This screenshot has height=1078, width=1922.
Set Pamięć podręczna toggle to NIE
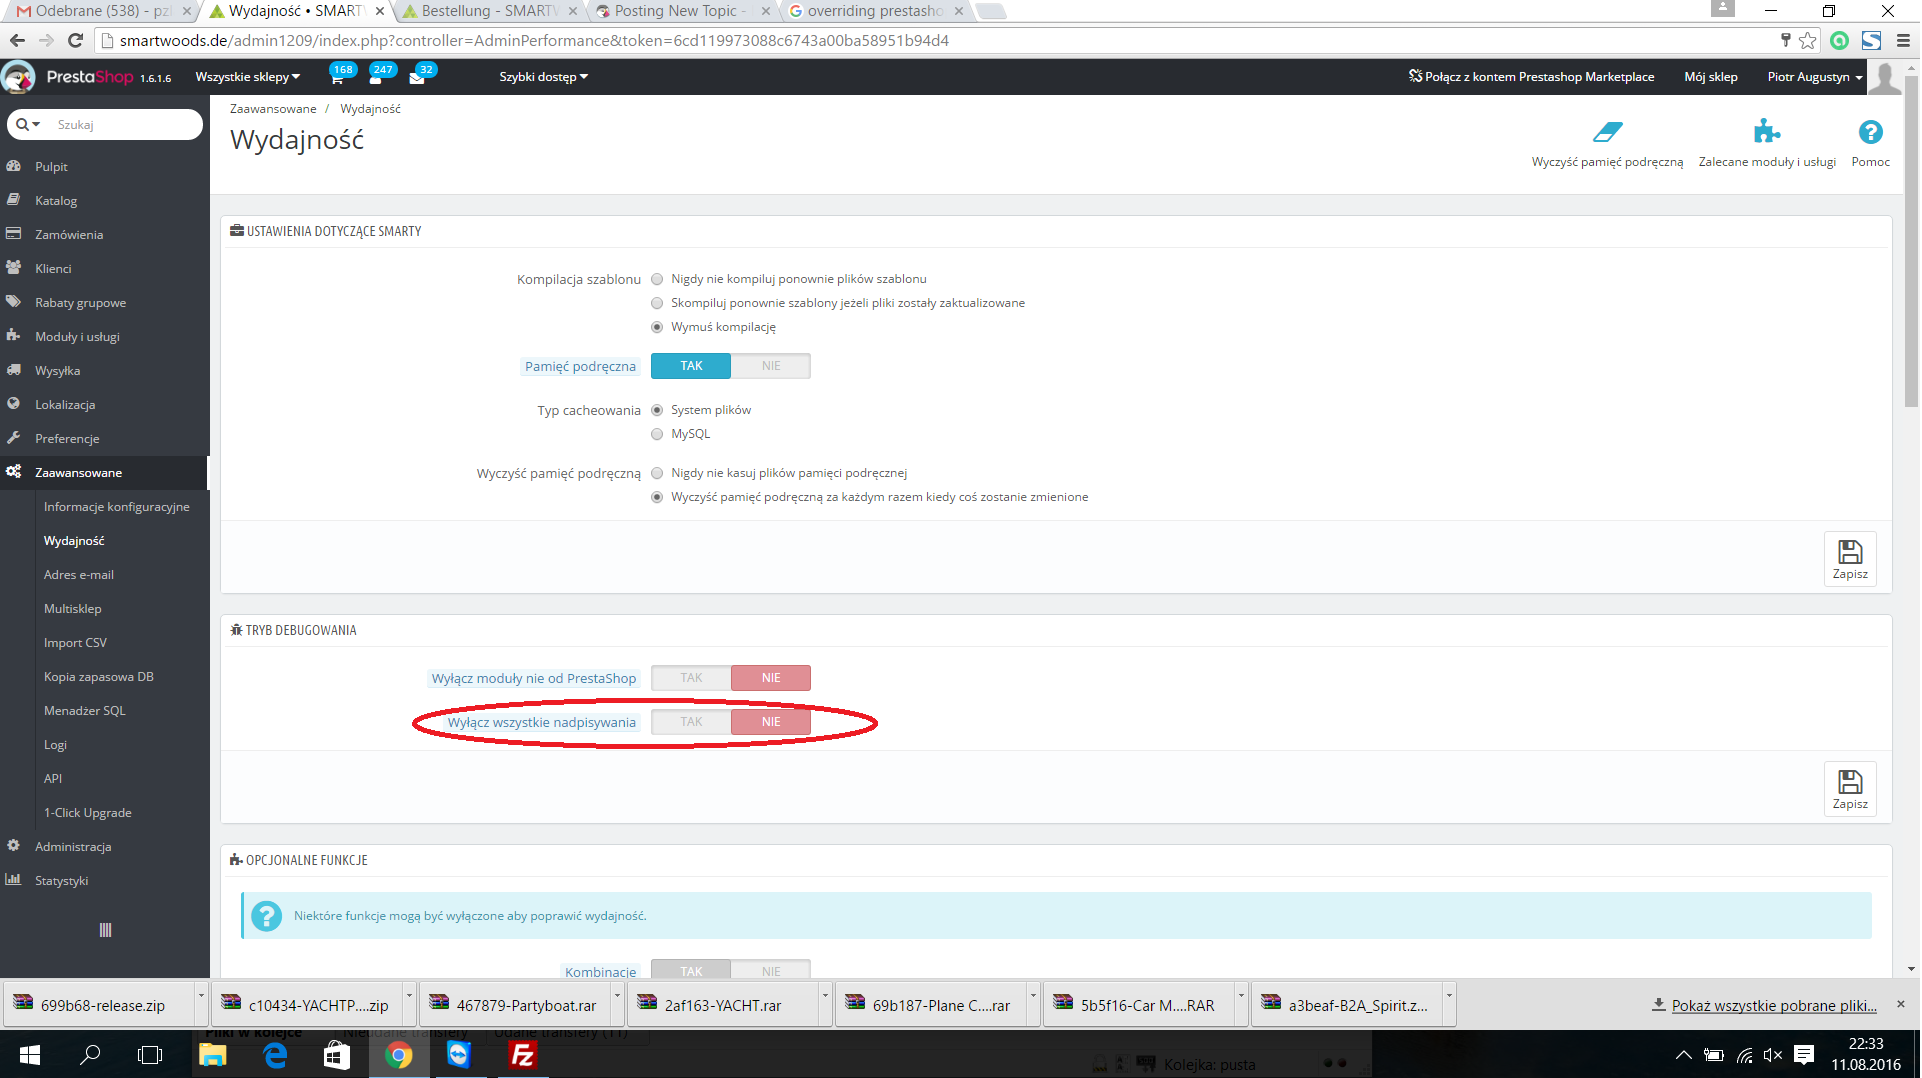(x=771, y=366)
